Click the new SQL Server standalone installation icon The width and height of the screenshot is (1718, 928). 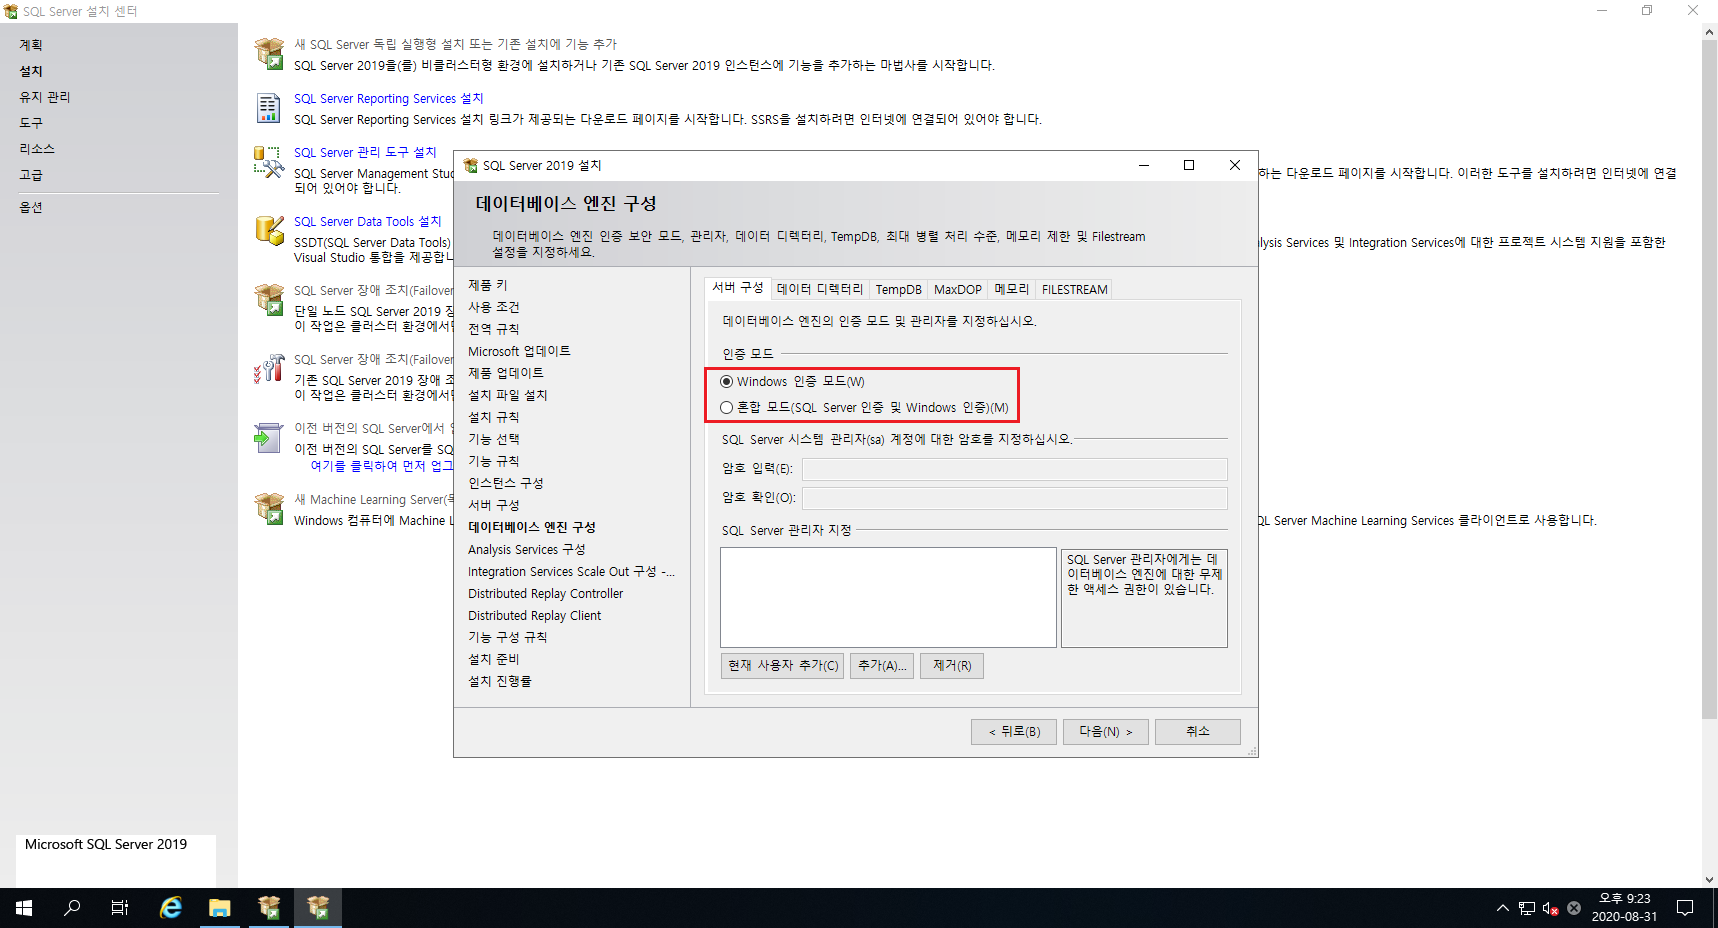269,53
